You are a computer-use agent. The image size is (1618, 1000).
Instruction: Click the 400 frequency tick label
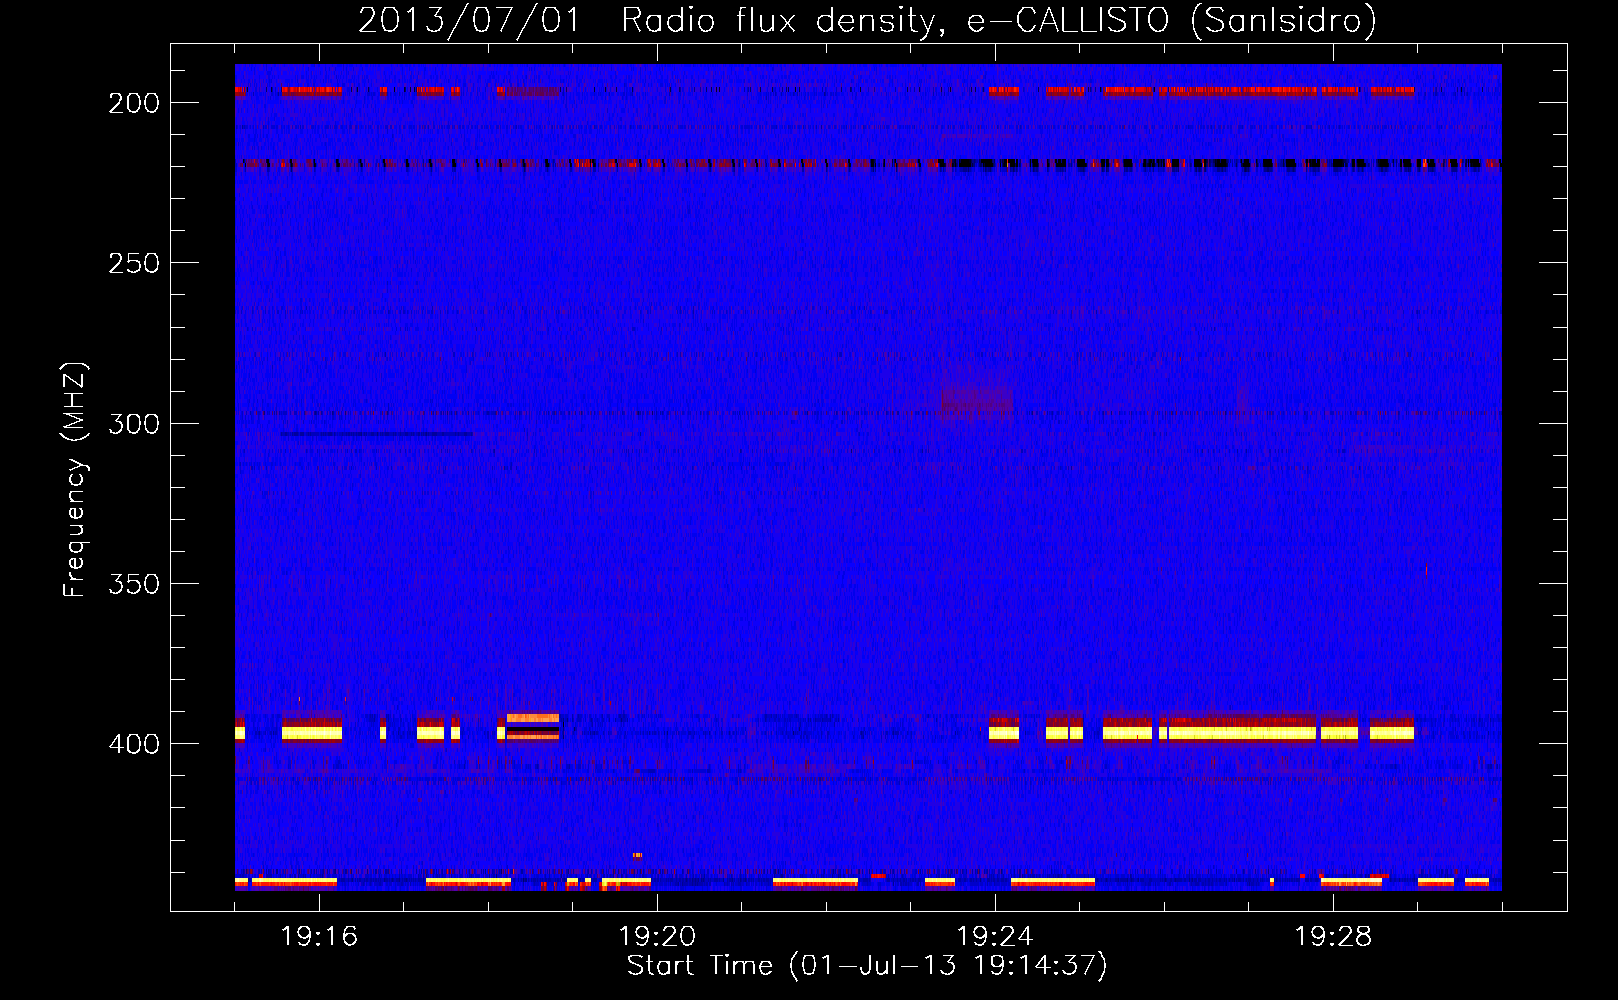click(x=134, y=744)
